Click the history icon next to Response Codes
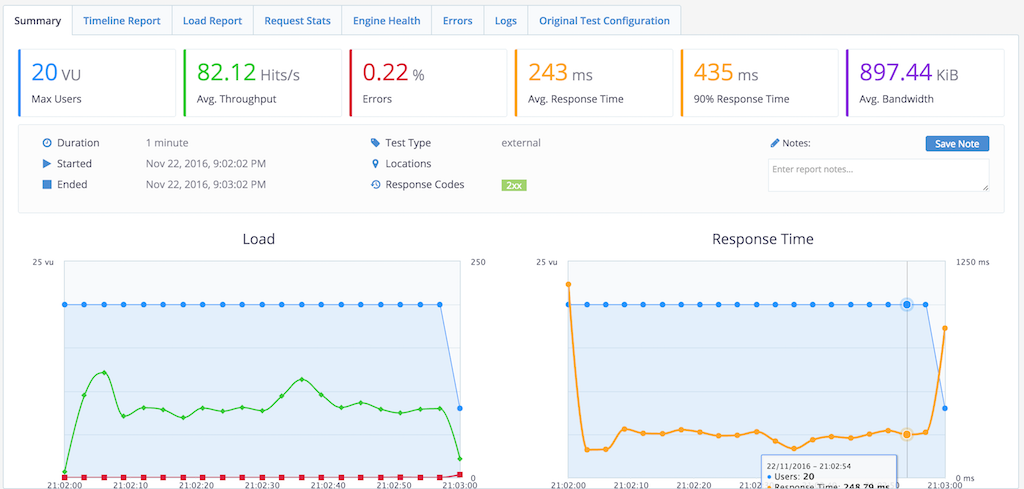1024x489 pixels. click(x=375, y=185)
